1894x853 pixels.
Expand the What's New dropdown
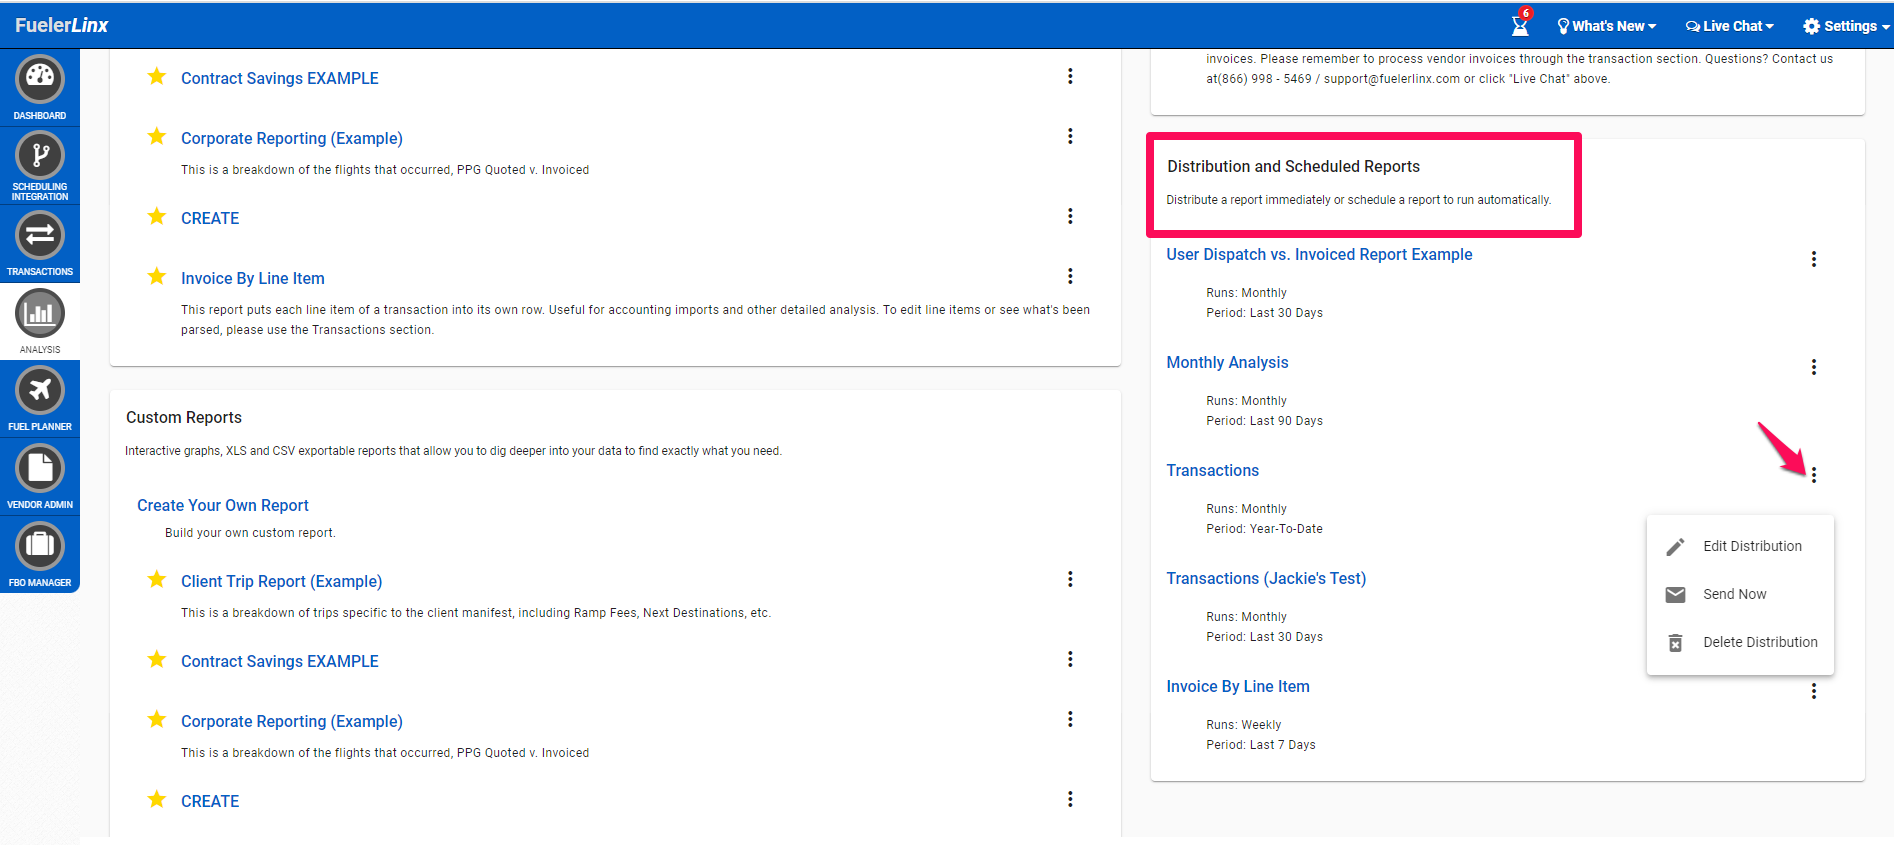(1607, 26)
